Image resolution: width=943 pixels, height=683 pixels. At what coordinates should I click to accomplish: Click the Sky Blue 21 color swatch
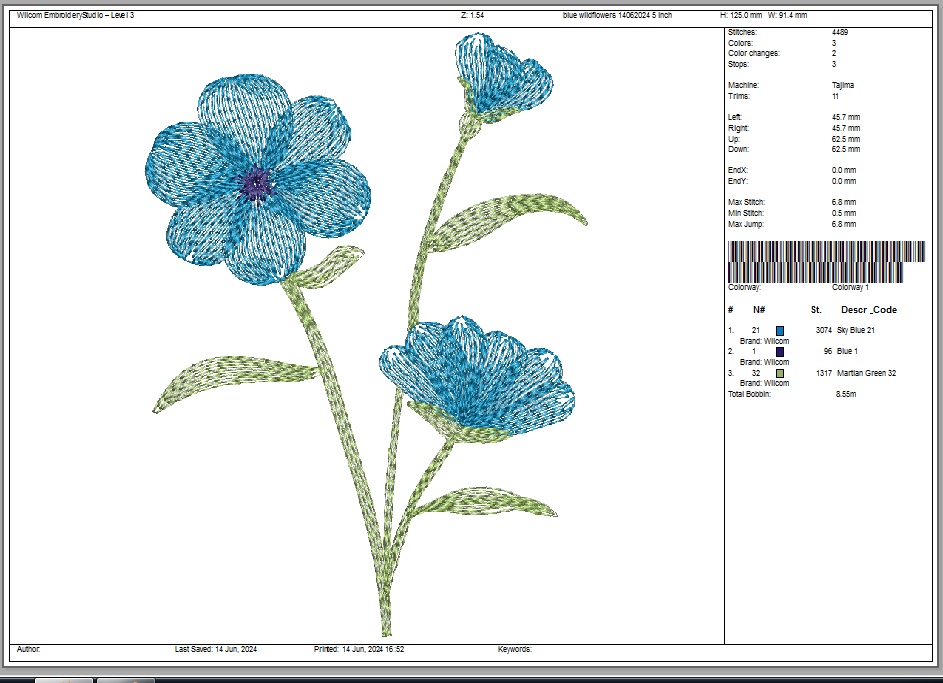pos(780,330)
